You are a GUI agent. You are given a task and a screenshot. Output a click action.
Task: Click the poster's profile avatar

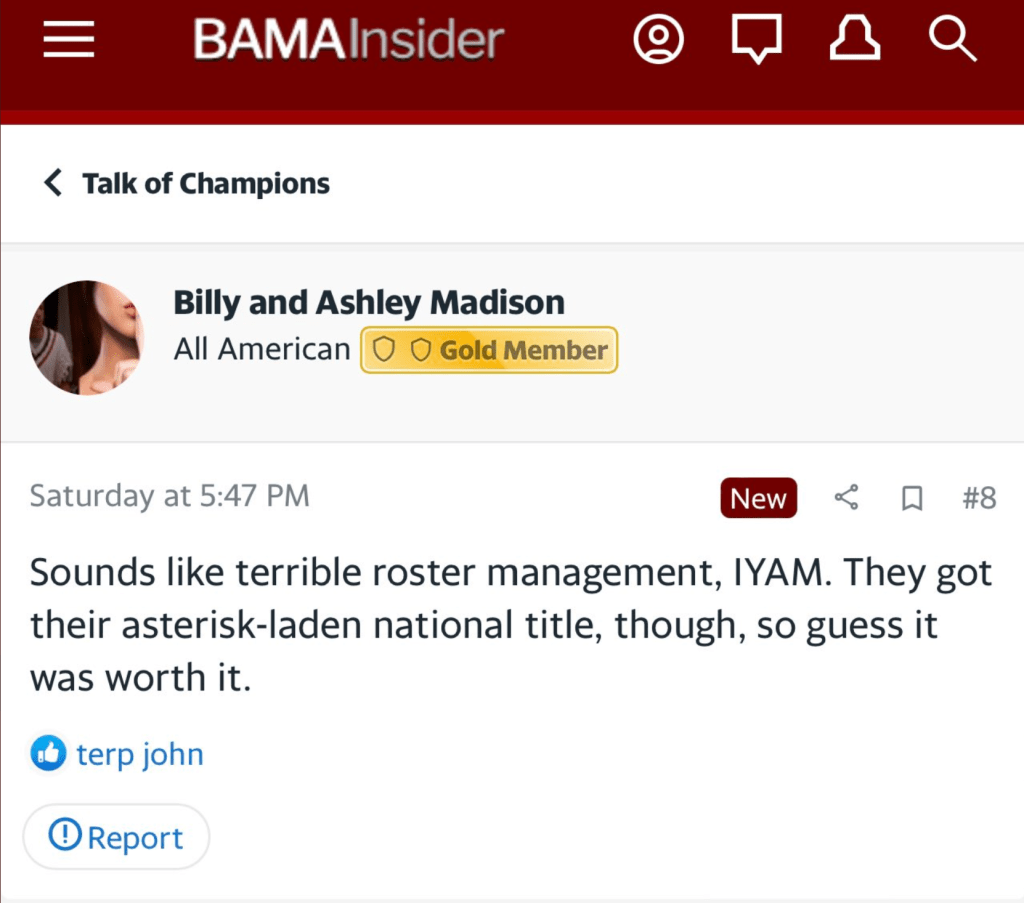coord(86,337)
